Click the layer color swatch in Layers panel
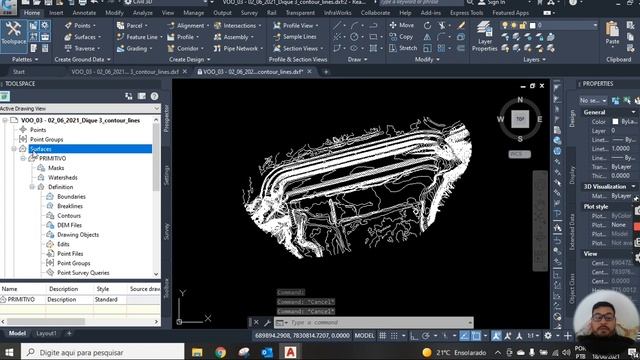 (532, 25)
